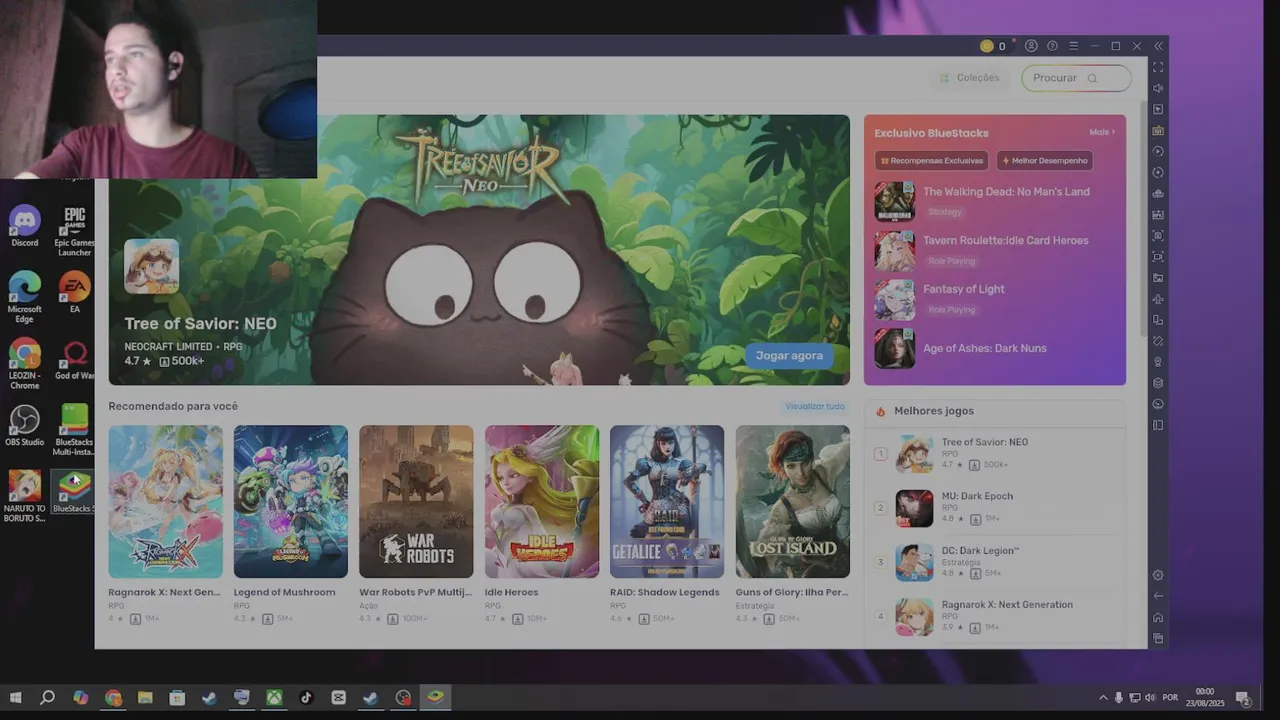Select OBS Studio desktop shortcut
The height and width of the screenshot is (720, 1280).
25,425
